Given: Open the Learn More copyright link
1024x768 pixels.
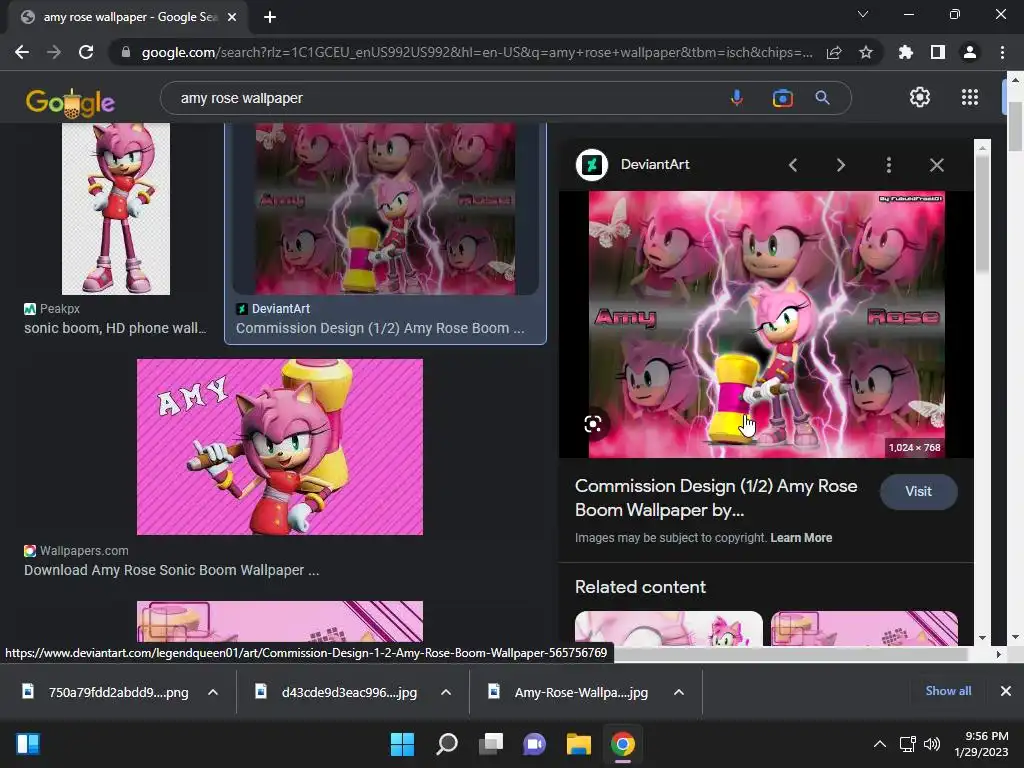Looking at the screenshot, I should [x=801, y=537].
